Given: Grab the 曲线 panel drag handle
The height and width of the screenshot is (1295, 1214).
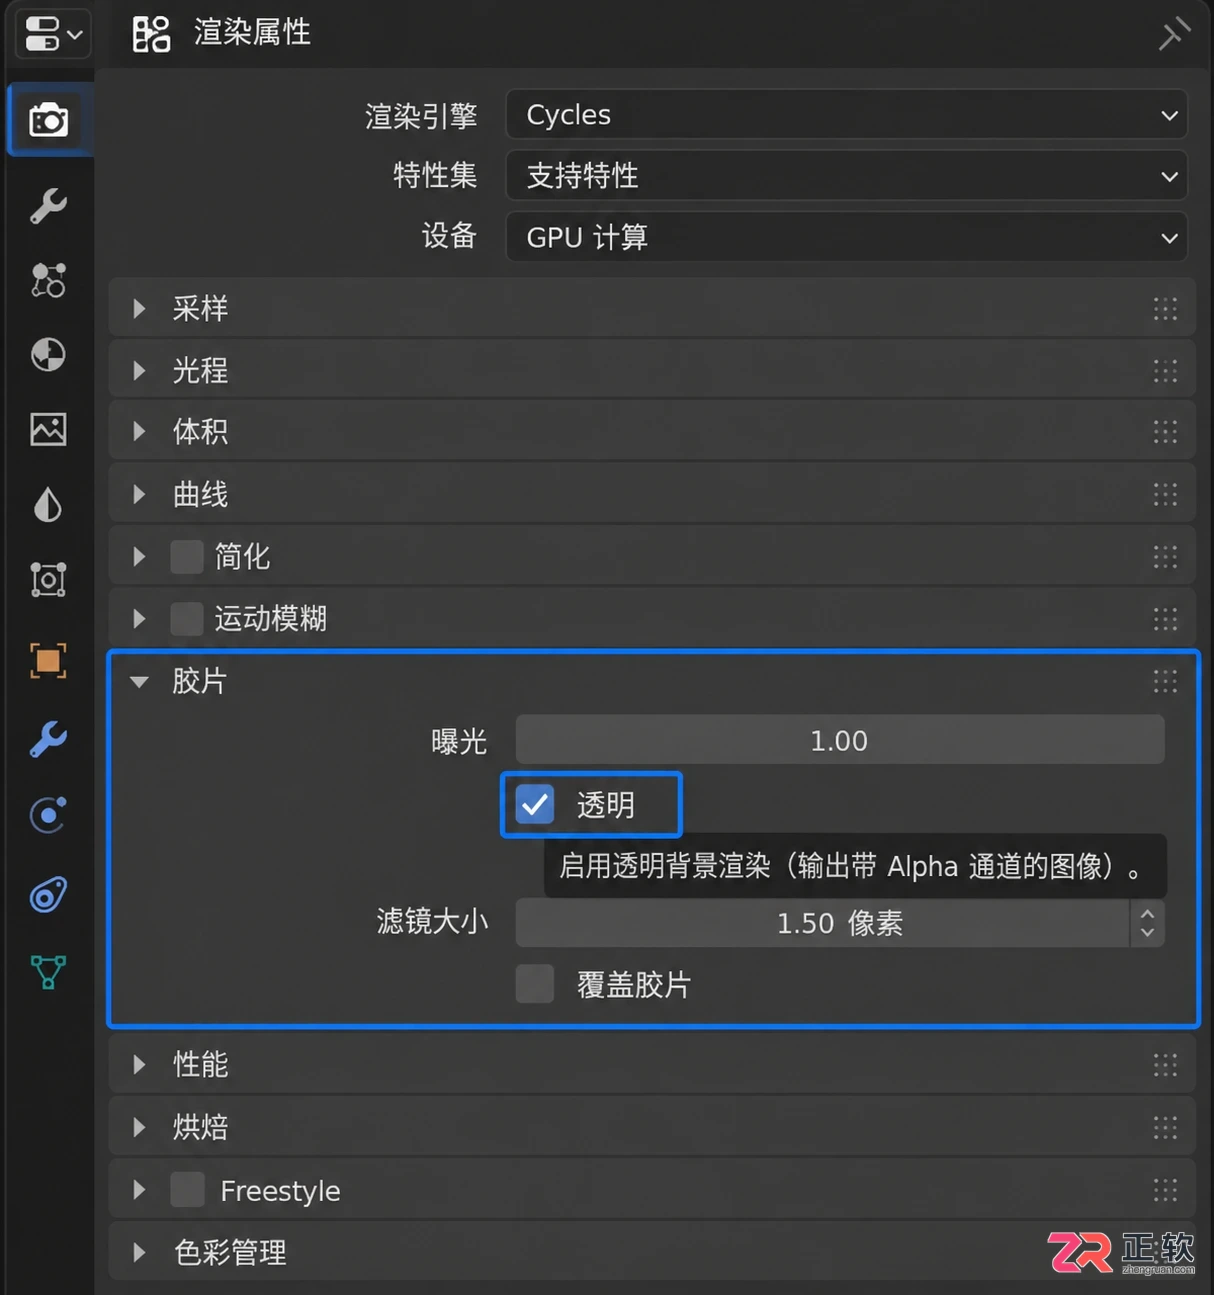Looking at the screenshot, I should tap(1165, 494).
